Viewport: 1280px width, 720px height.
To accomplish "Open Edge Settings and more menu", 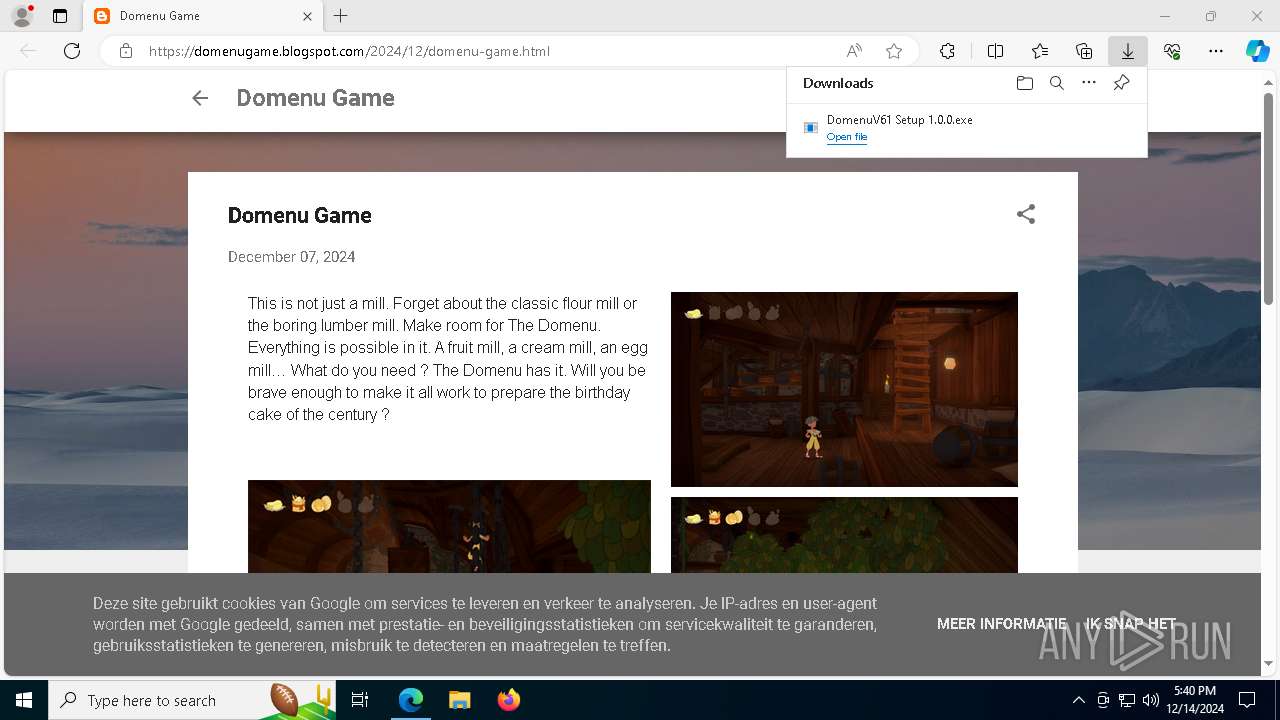I will pyautogui.click(x=1216, y=51).
